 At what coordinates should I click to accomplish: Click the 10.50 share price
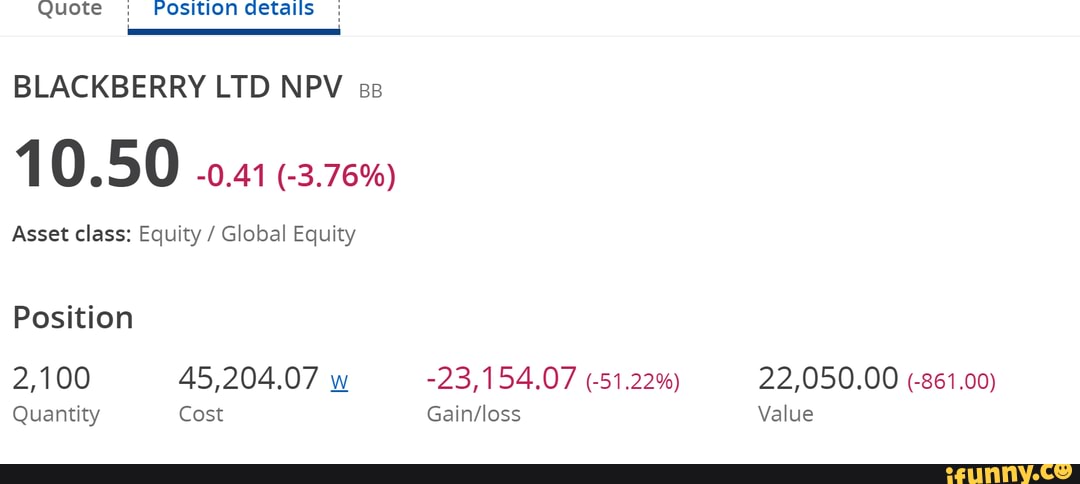click(96, 164)
